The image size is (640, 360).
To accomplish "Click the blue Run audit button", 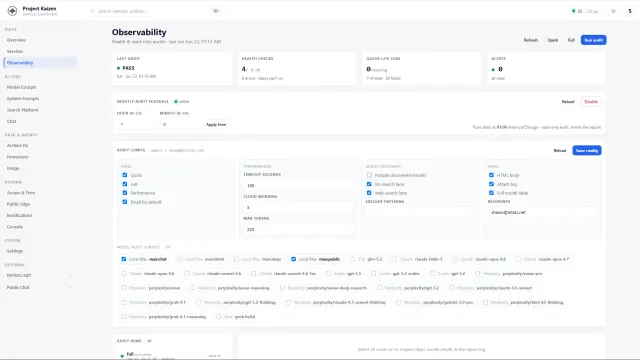I will click(x=593, y=40).
